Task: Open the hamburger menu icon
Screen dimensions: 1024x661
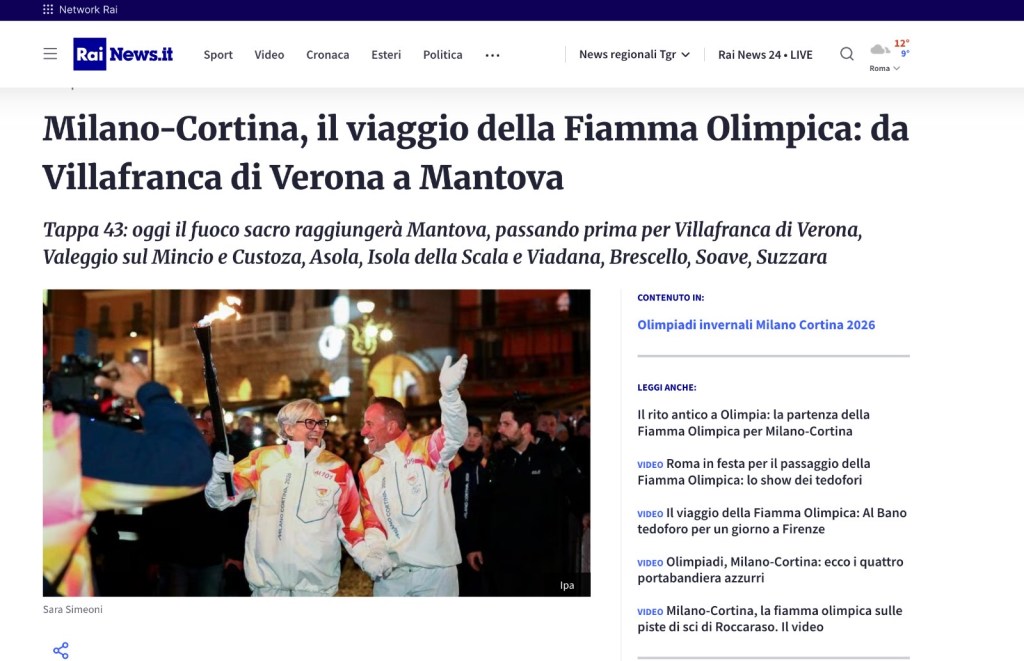Action: click(50, 54)
